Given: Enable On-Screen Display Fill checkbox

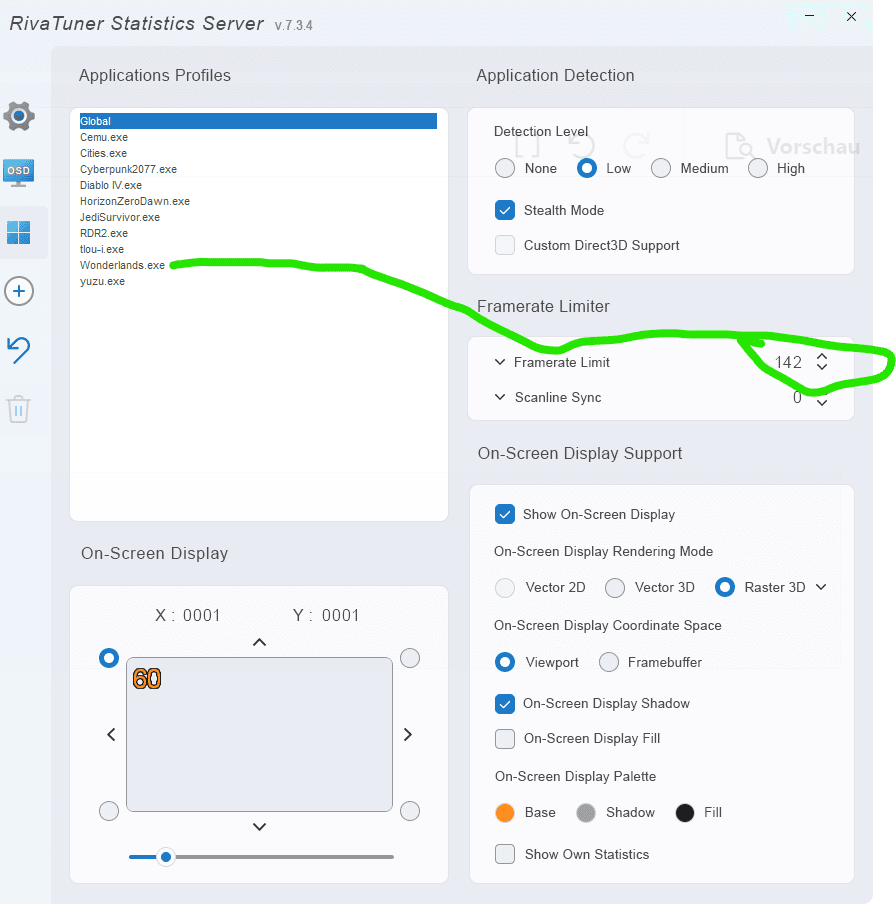Looking at the screenshot, I should (x=505, y=738).
